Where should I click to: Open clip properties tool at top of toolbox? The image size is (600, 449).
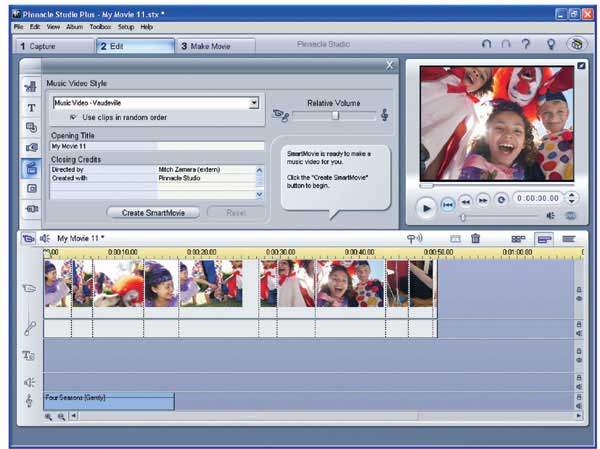pos(31,87)
